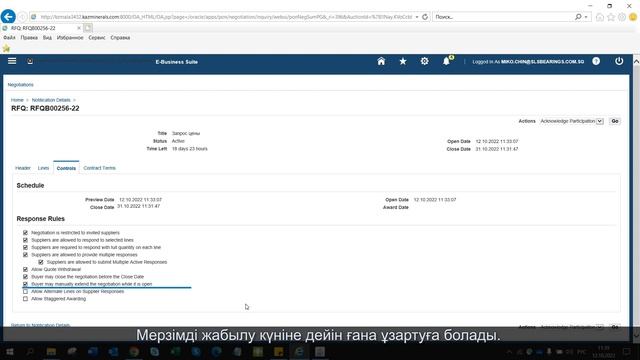Toggle Allow Quote Withdrawal checkbox

(25, 269)
